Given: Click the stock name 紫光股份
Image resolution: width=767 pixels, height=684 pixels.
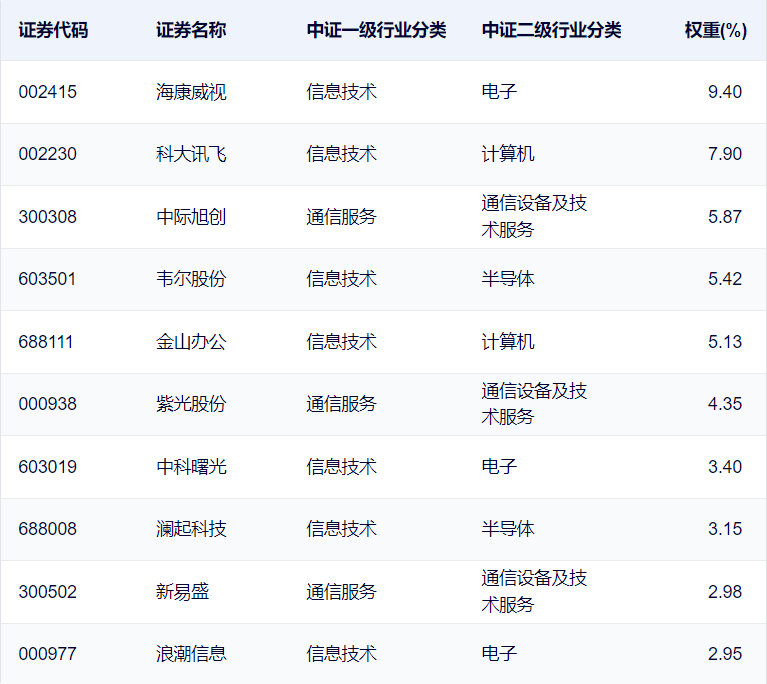Looking at the screenshot, I should pos(191,404).
